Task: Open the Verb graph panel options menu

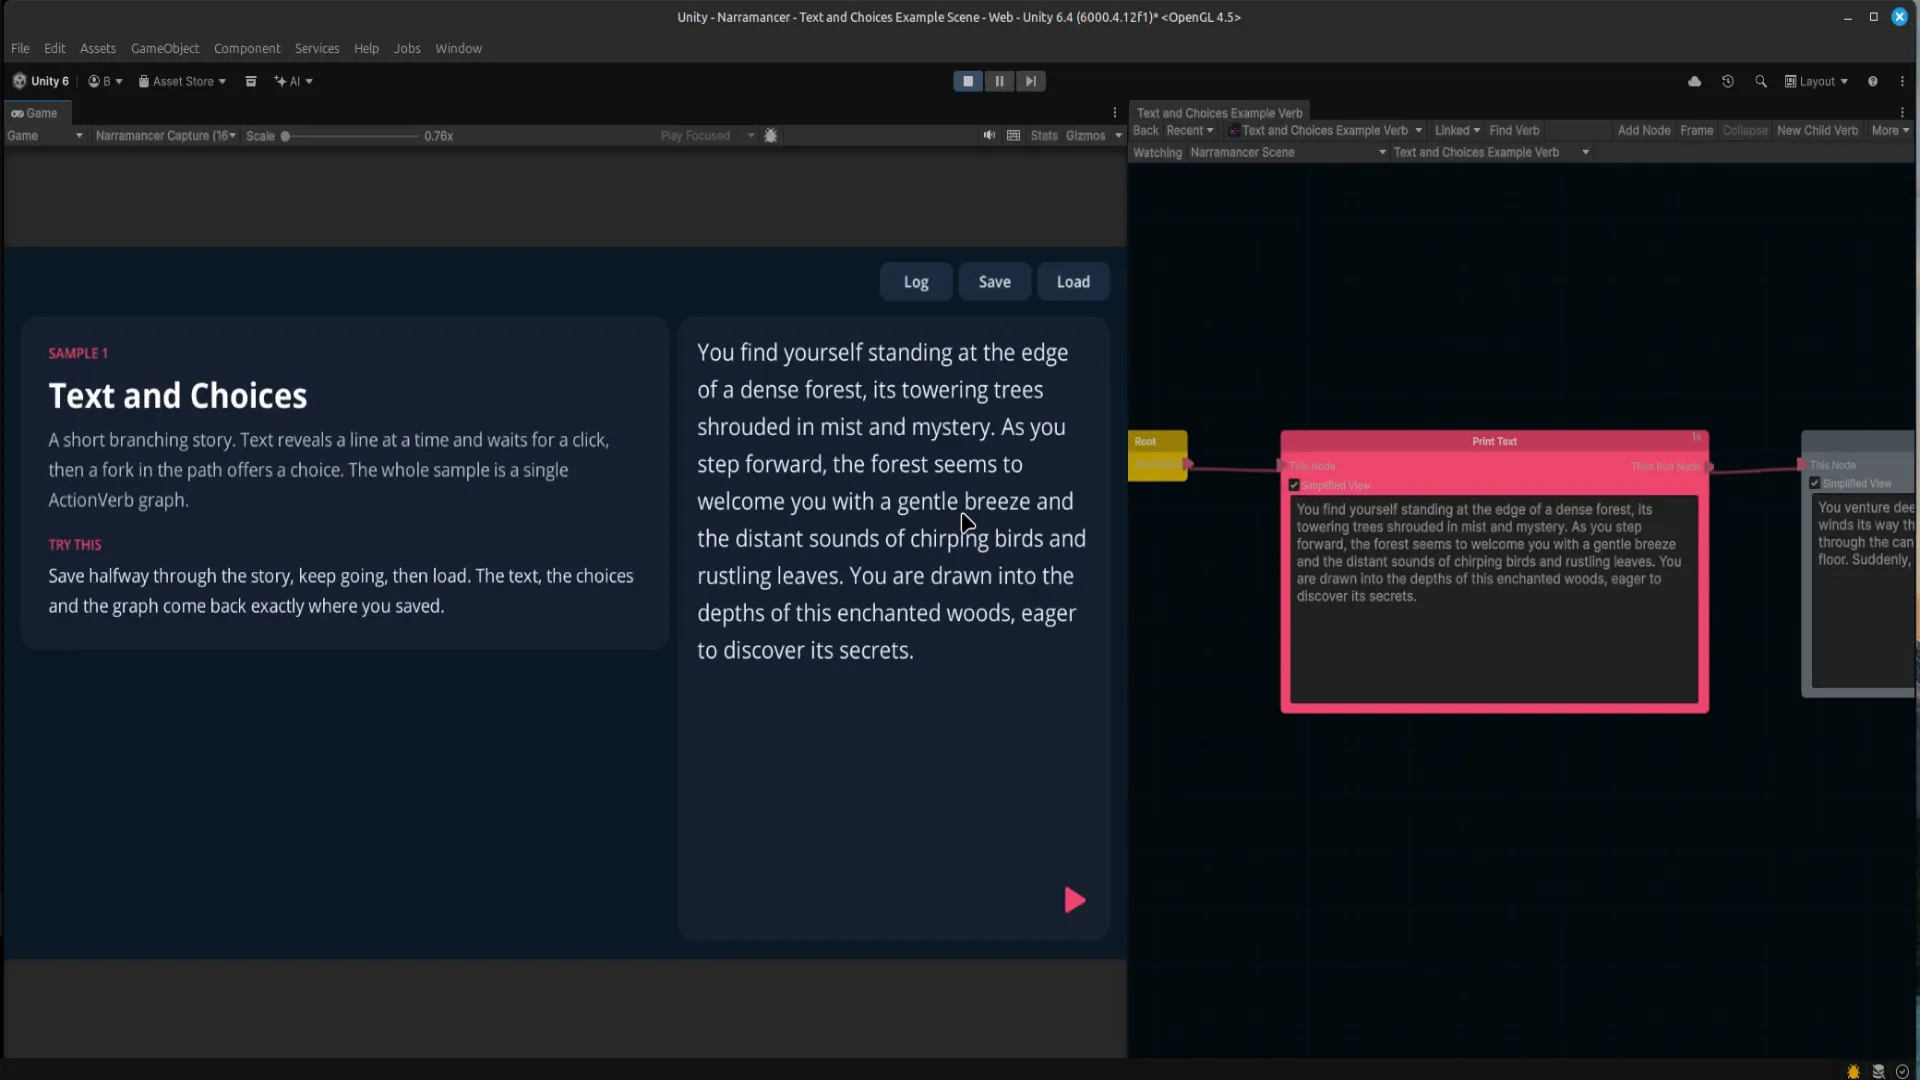Action: tap(1902, 113)
